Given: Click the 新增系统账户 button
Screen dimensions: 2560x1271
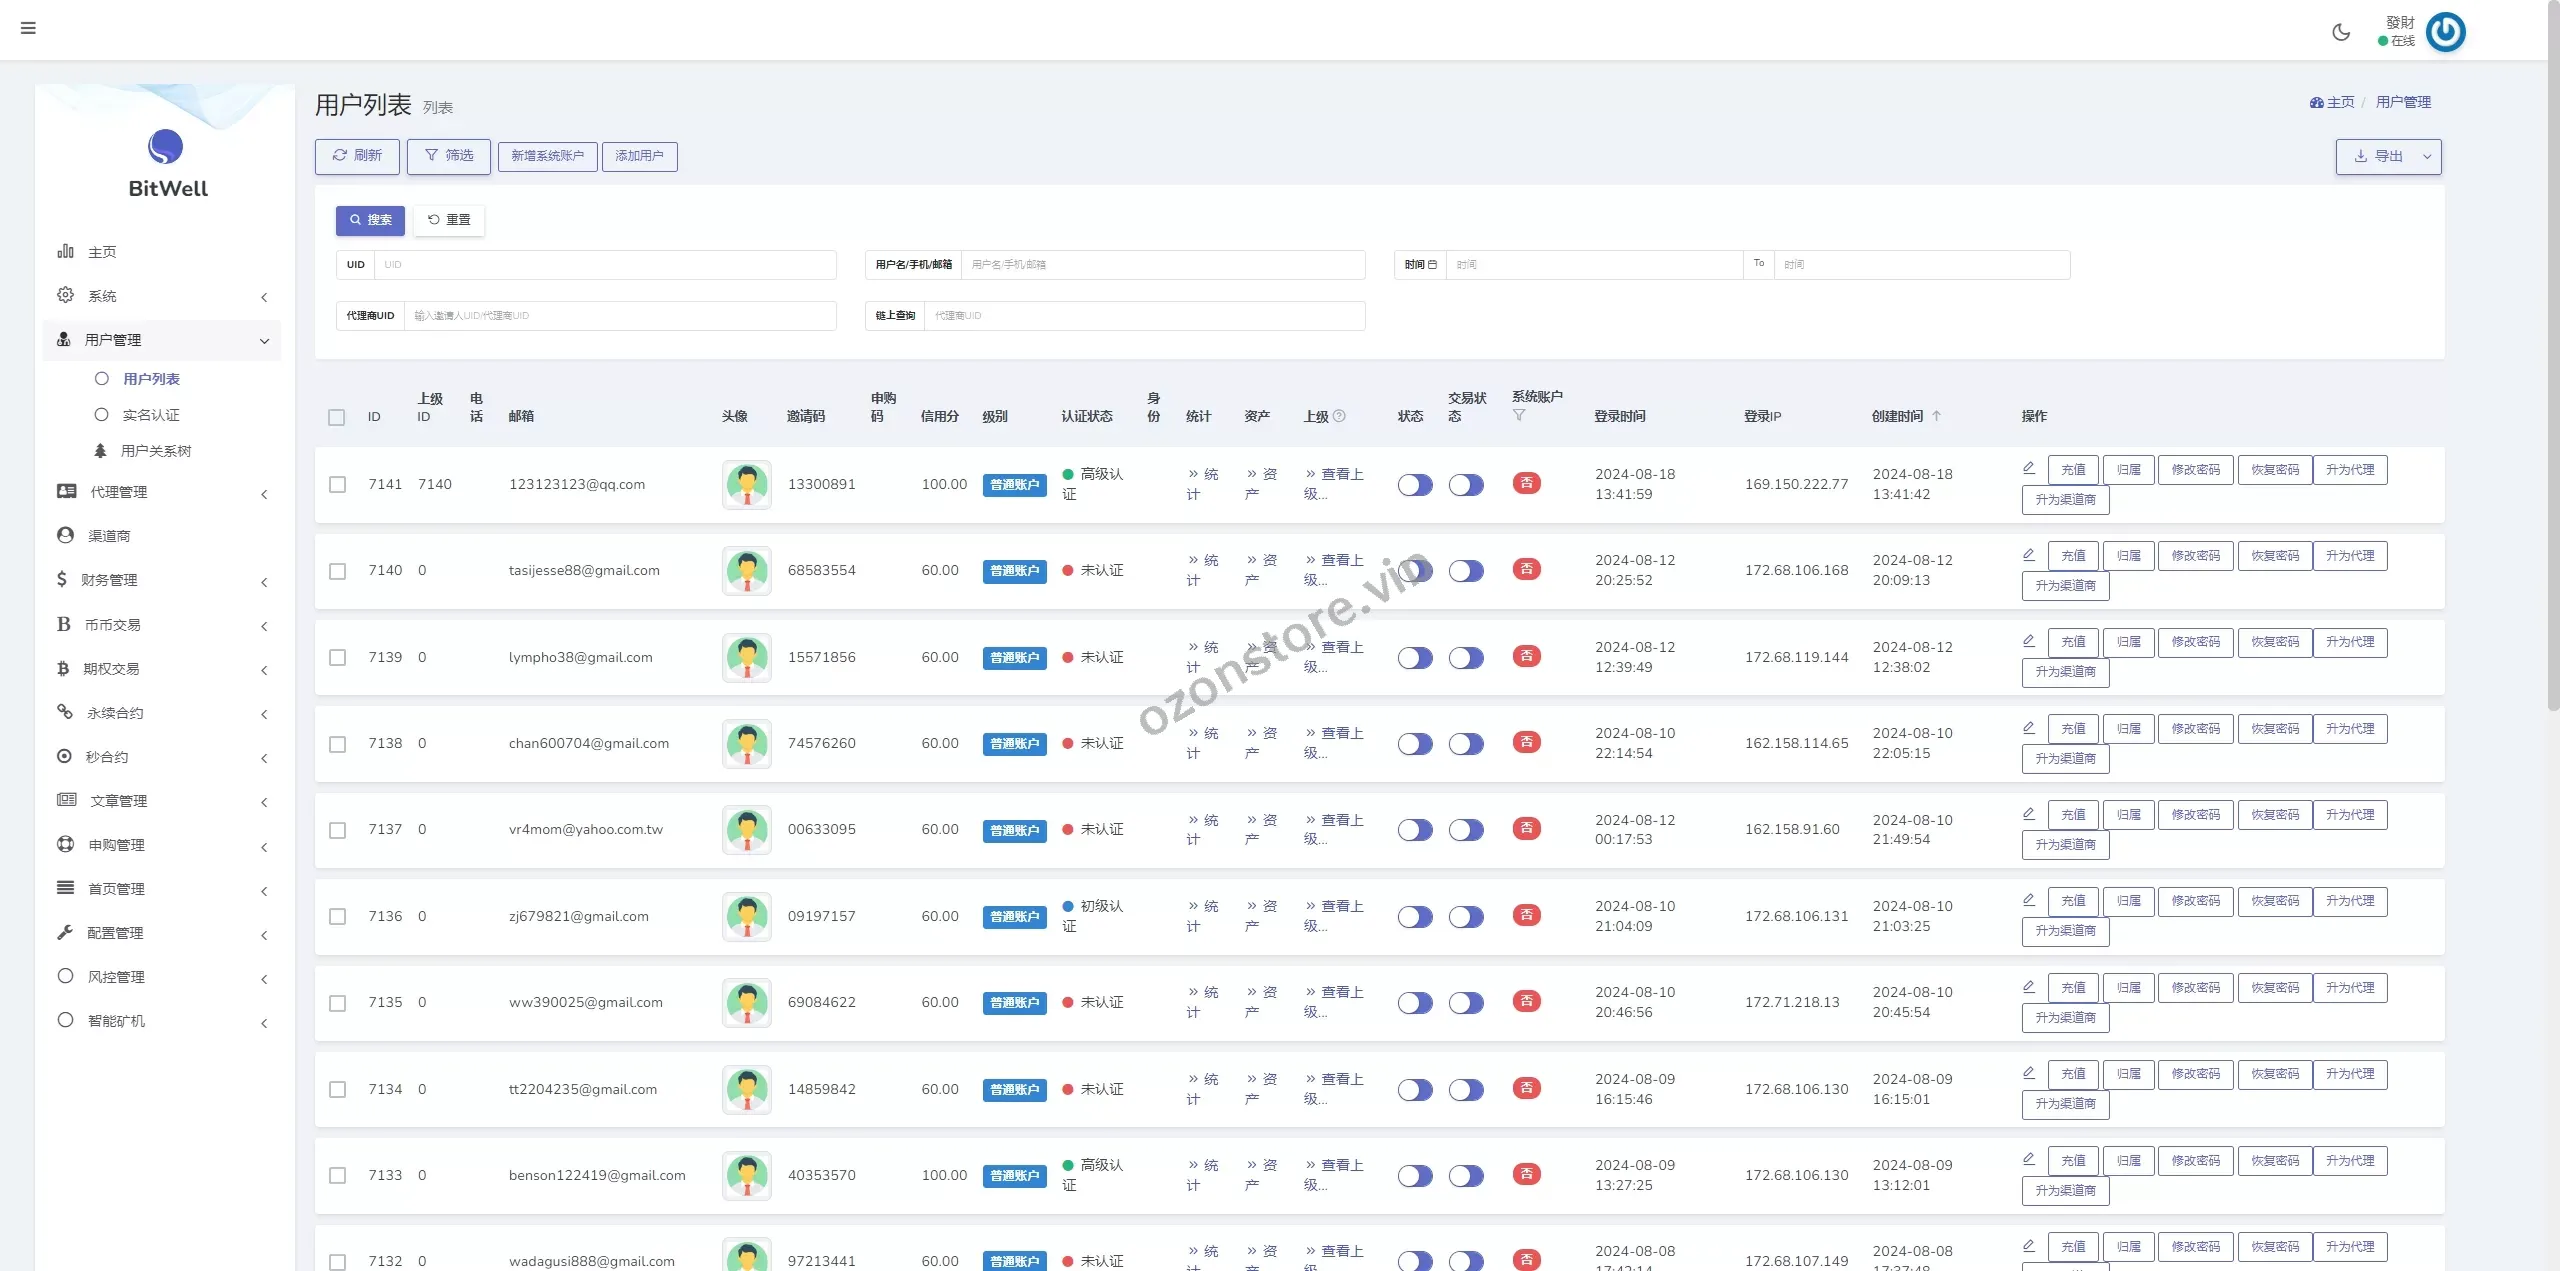Looking at the screenshot, I should 547,156.
